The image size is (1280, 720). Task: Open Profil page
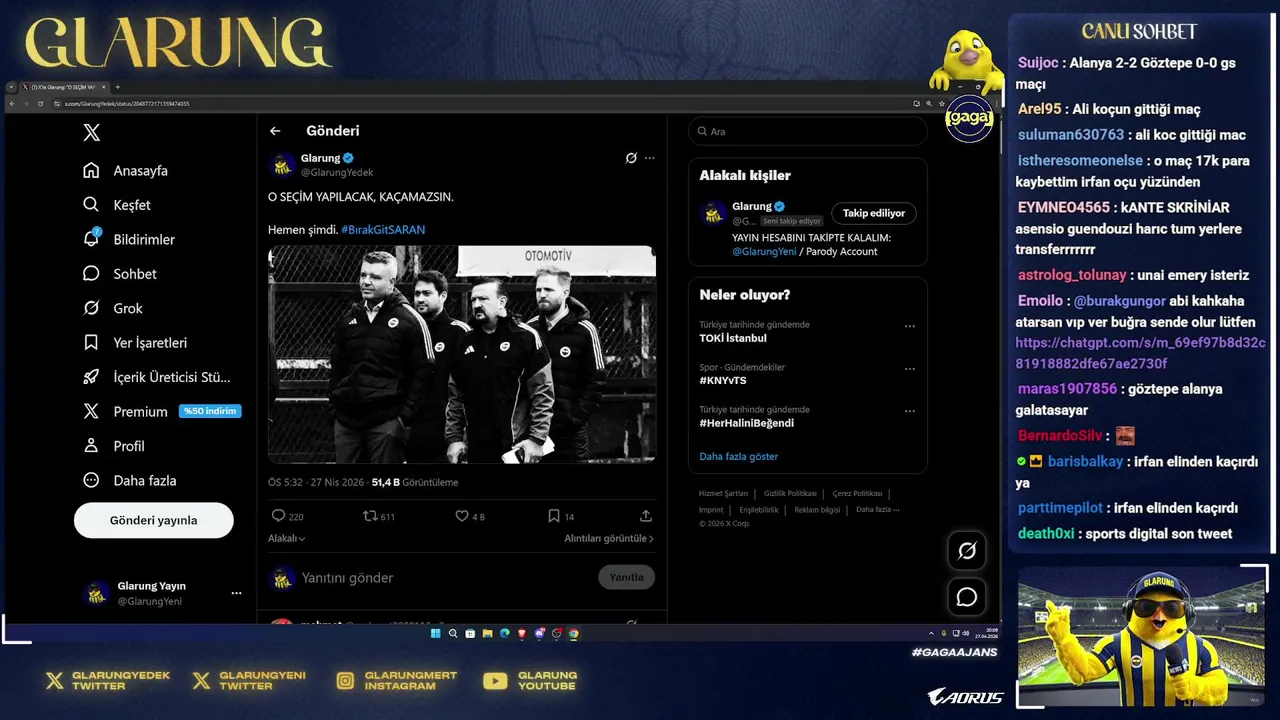114,446
